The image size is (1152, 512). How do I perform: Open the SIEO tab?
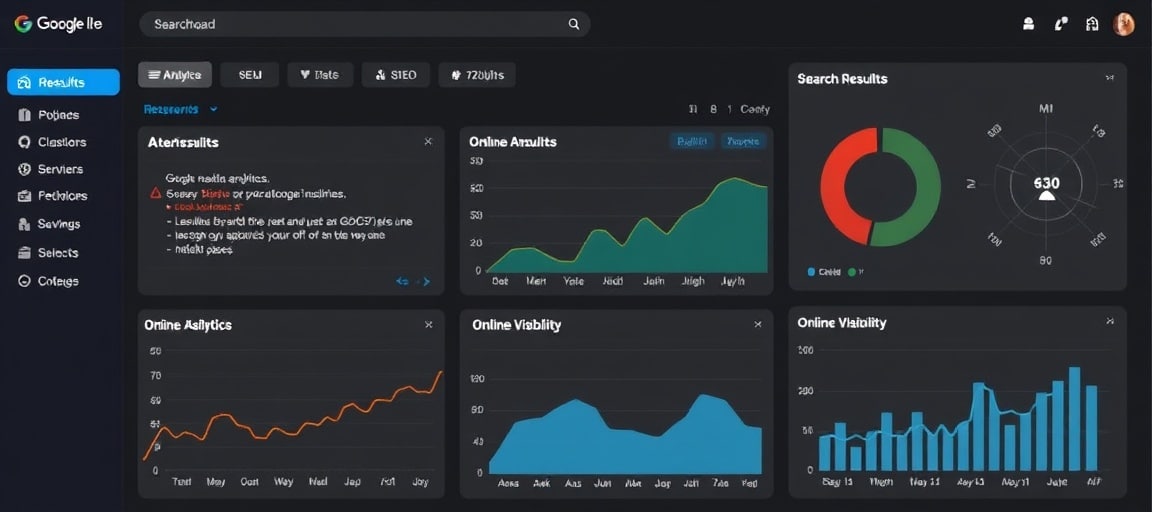(396, 75)
